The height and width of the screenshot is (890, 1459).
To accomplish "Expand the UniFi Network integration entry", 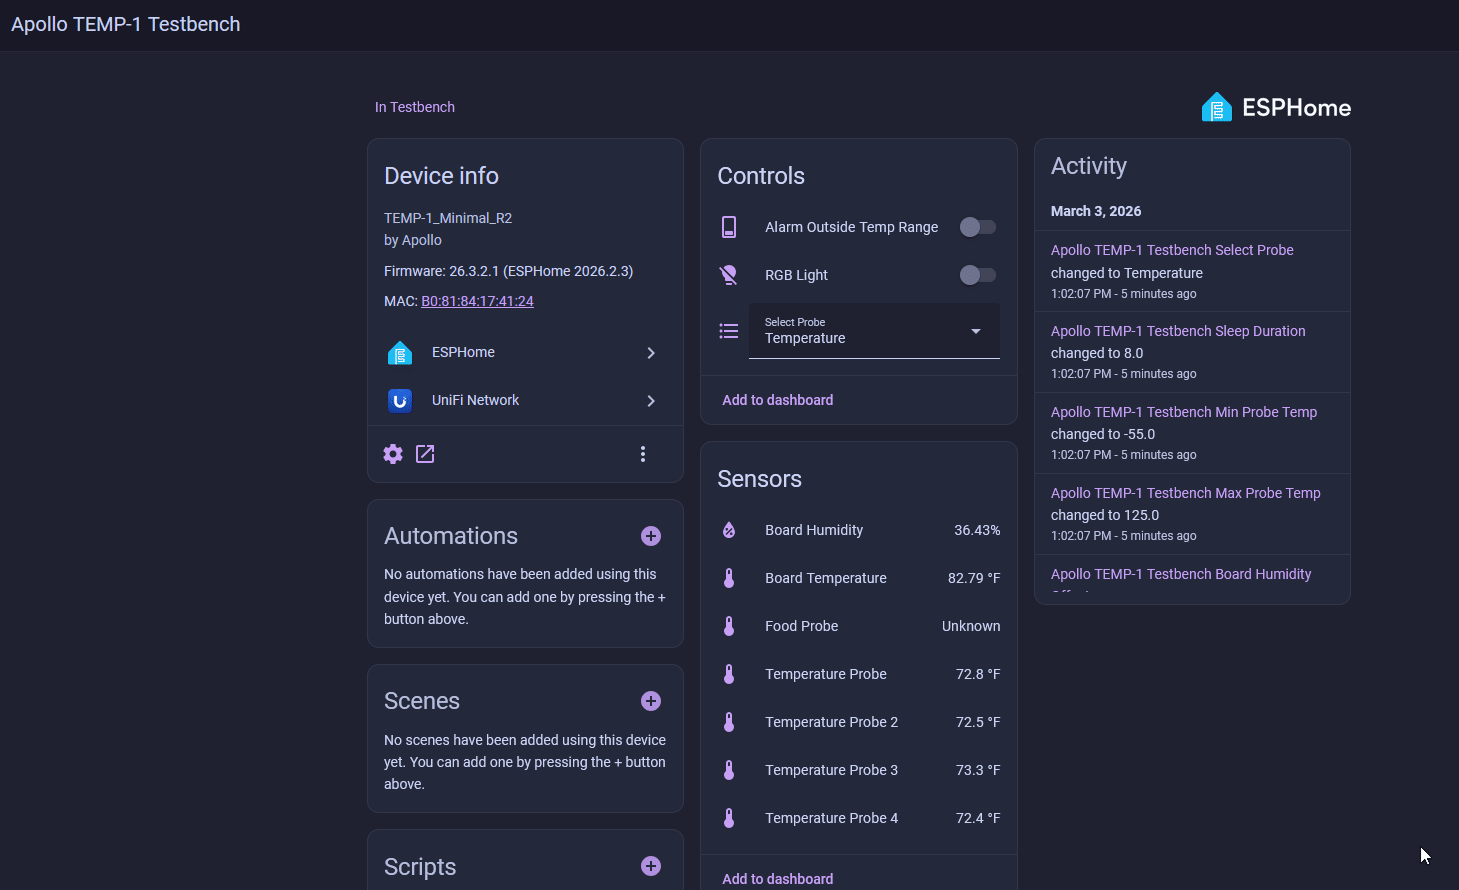I will 525,400.
